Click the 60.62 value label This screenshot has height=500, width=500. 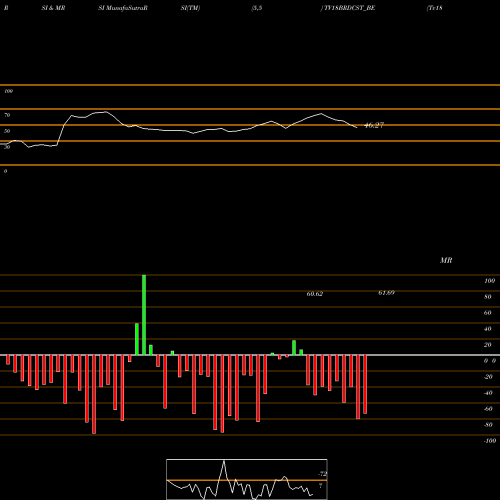click(315, 294)
